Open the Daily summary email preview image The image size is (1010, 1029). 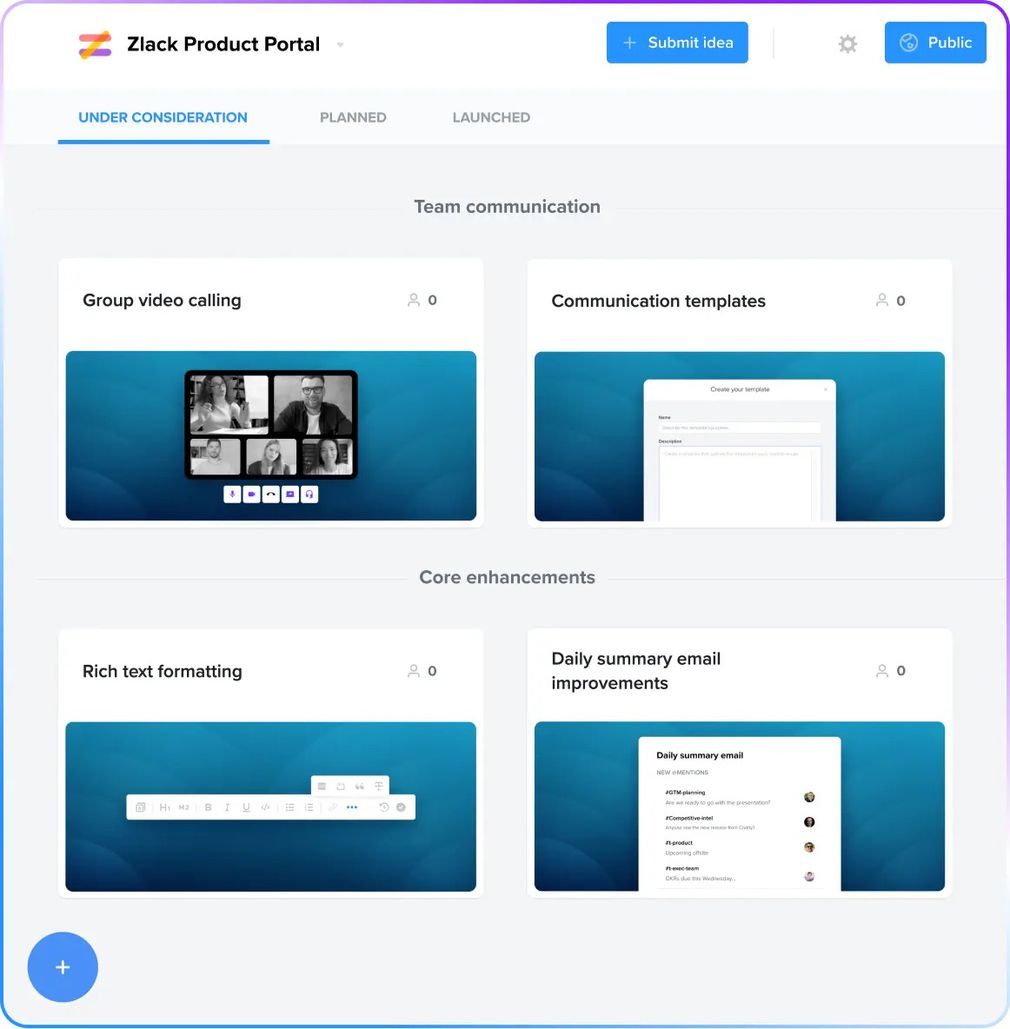pyautogui.click(x=740, y=807)
